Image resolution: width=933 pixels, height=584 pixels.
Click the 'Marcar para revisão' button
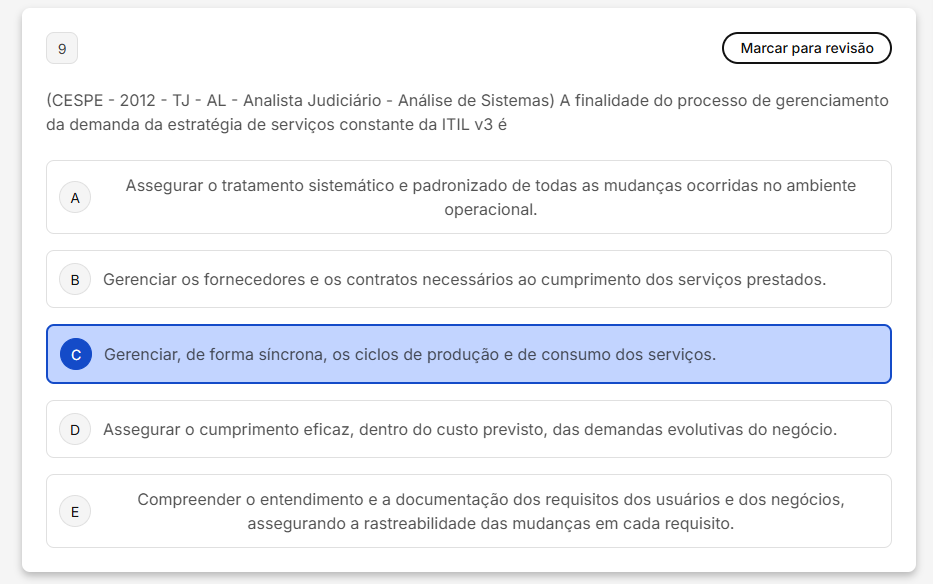(x=806, y=48)
